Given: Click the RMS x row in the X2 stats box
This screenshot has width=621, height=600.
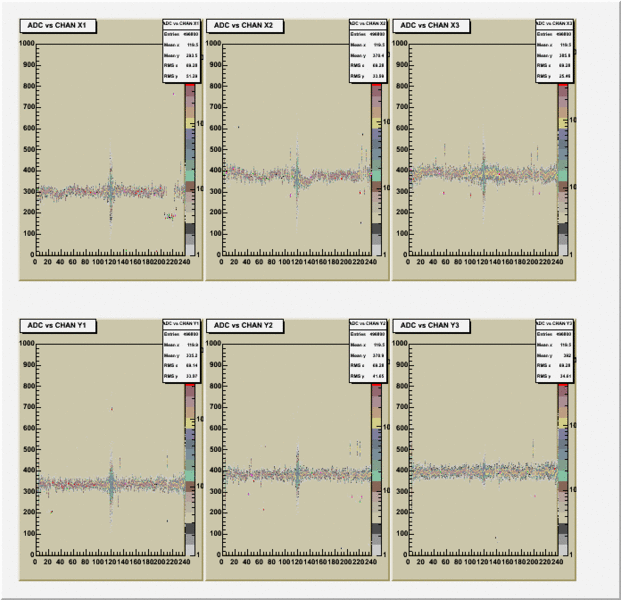Looking at the screenshot, I should tap(368, 66).
